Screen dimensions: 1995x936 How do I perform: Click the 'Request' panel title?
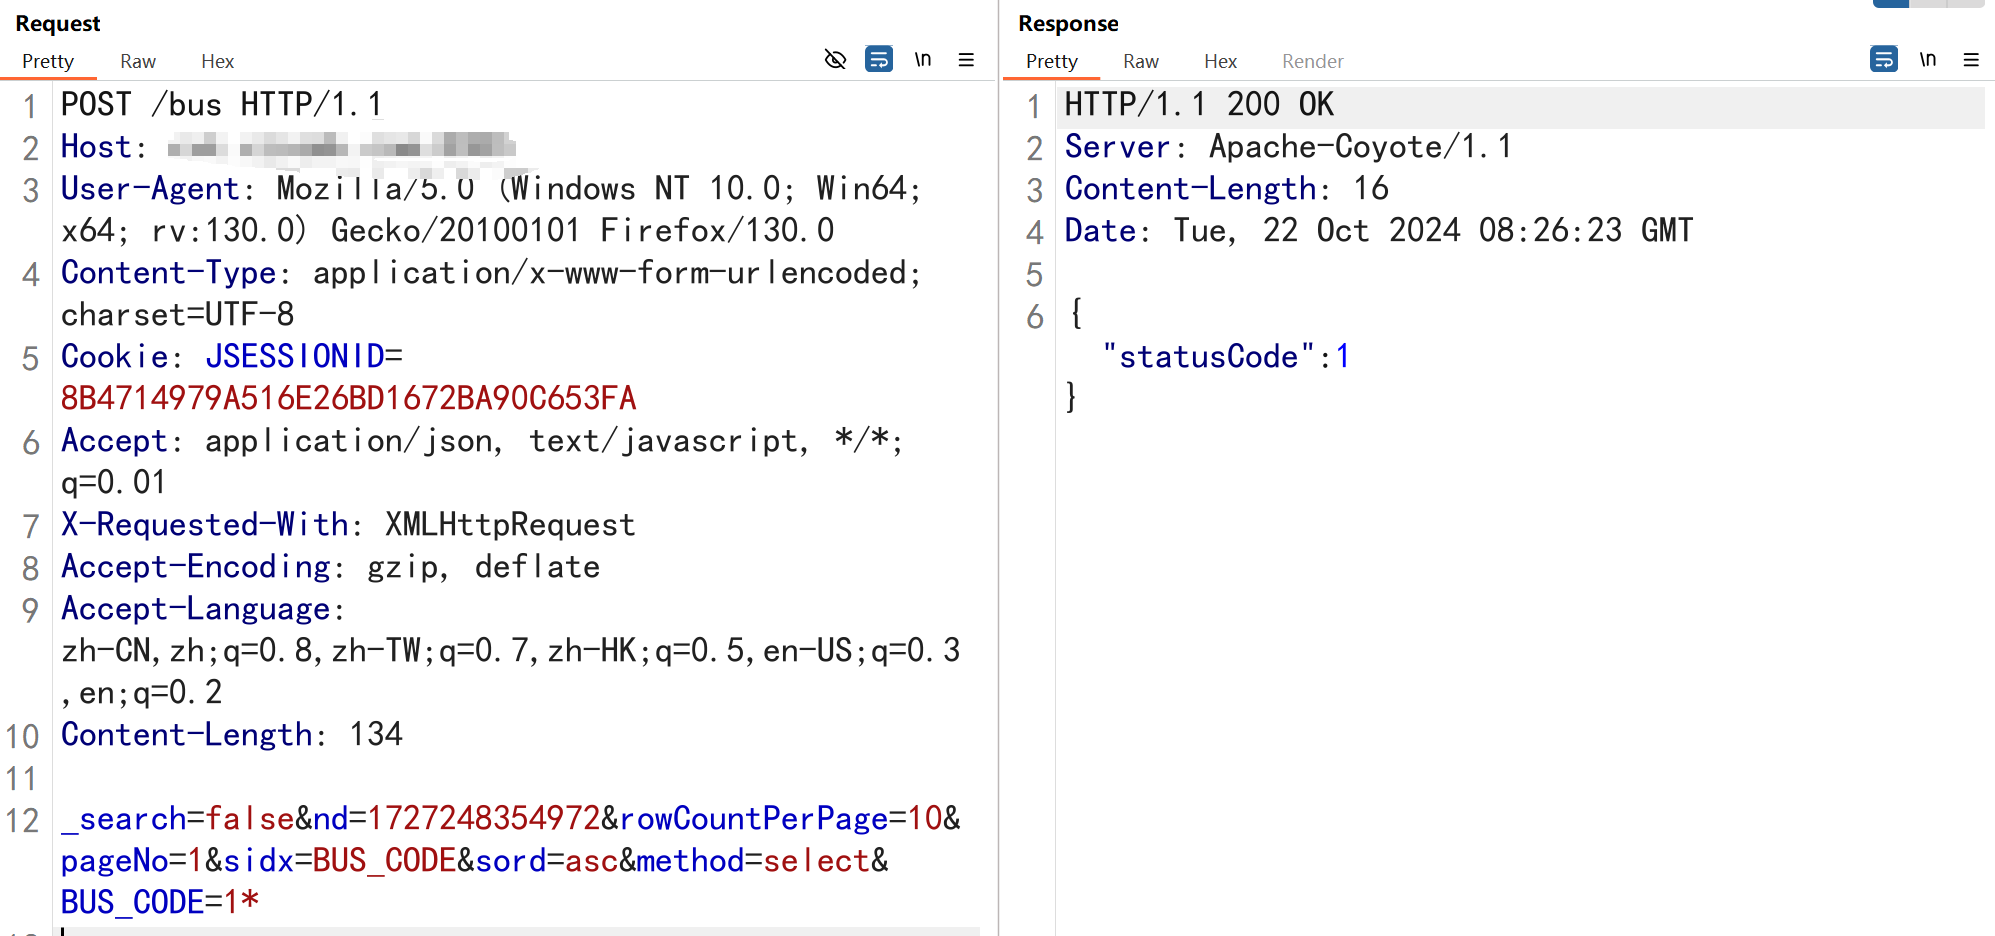tap(58, 23)
